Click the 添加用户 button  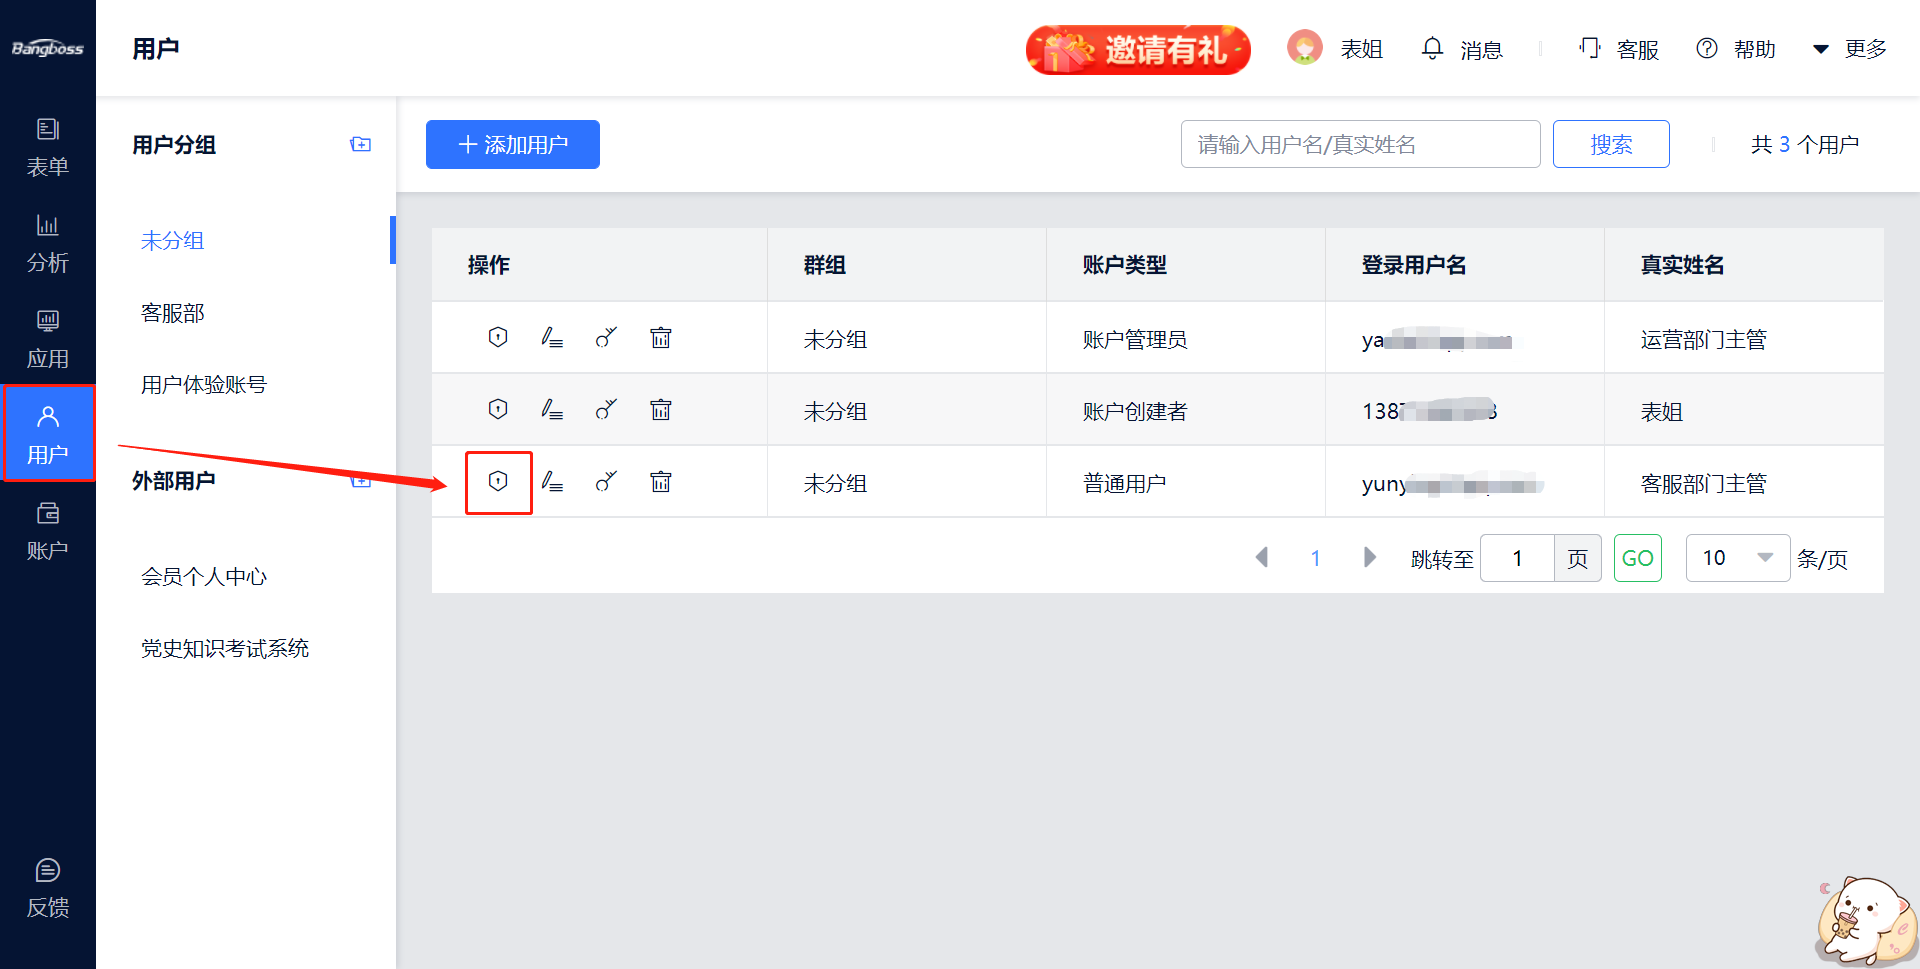pyautogui.click(x=512, y=145)
